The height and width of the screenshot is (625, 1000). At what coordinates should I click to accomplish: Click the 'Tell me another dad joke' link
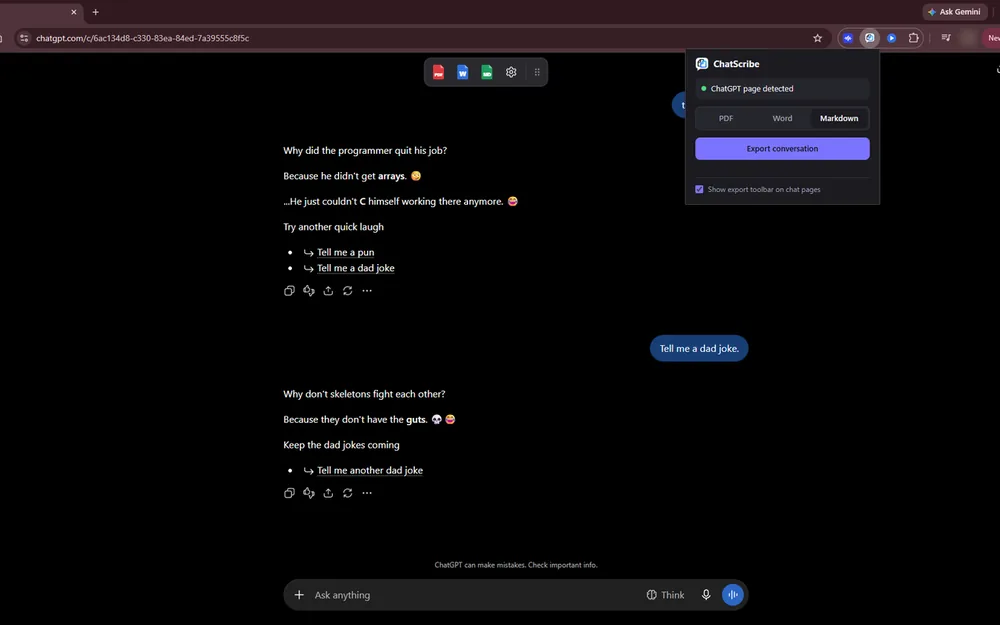pos(370,470)
